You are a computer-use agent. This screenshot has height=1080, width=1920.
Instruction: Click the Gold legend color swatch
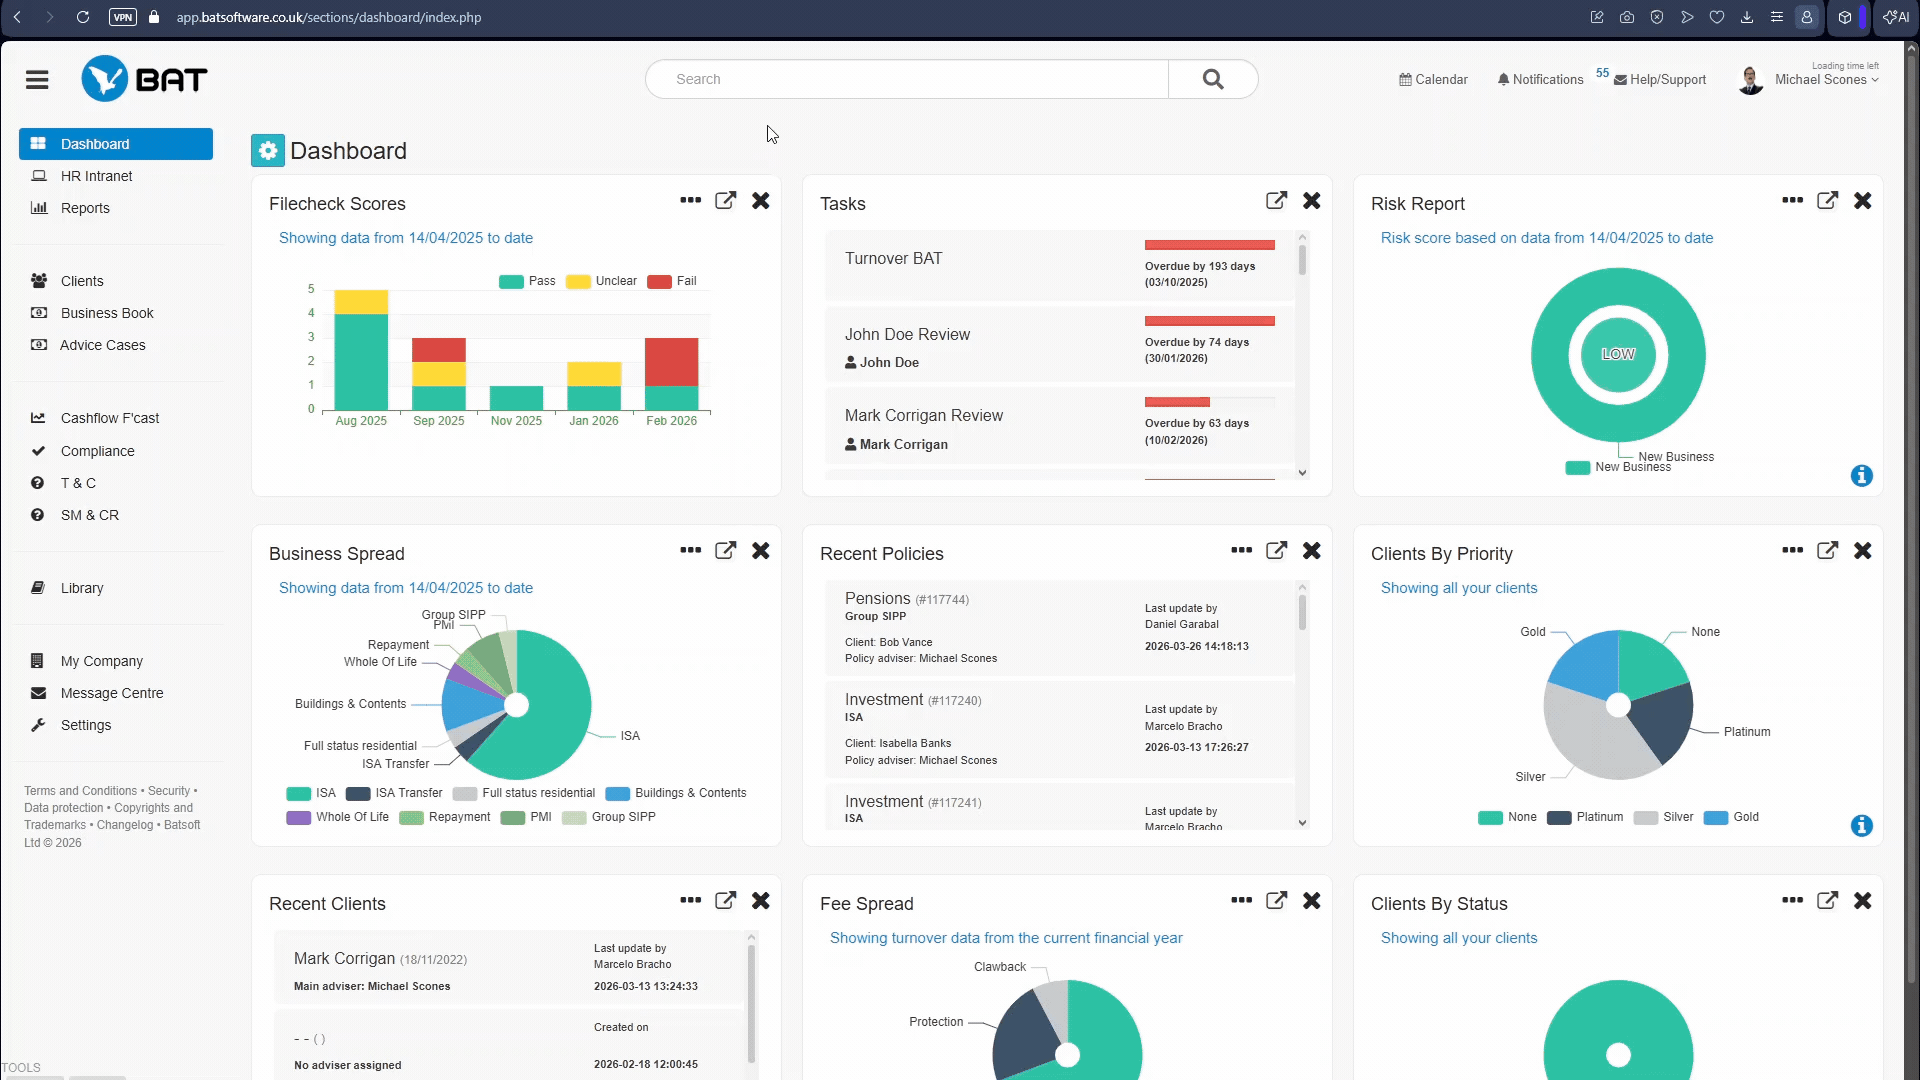(x=1716, y=818)
